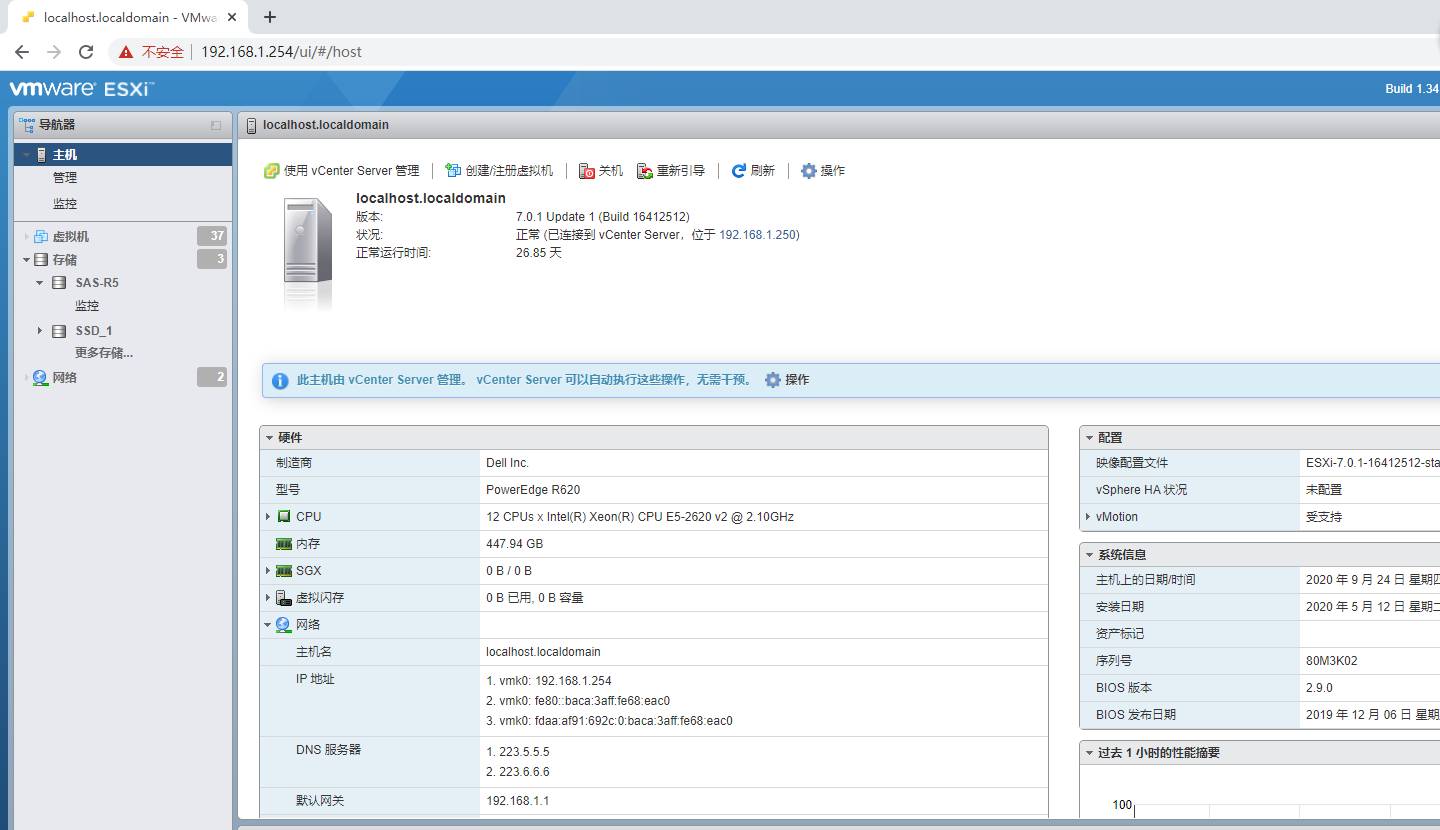
Task: Click the browser address bar
Action: [700, 52]
